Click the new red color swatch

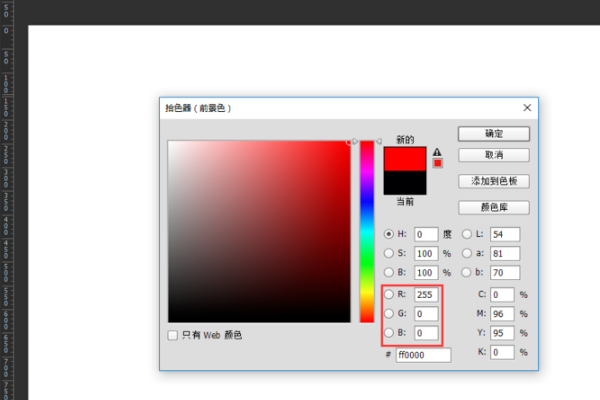pyautogui.click(x=405, y=158)
